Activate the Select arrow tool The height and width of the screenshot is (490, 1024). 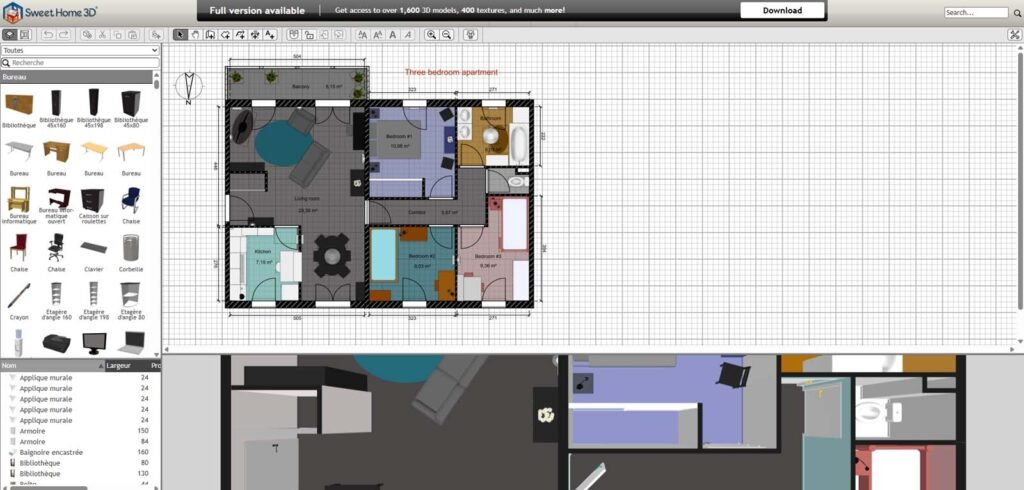coord(180,35)
